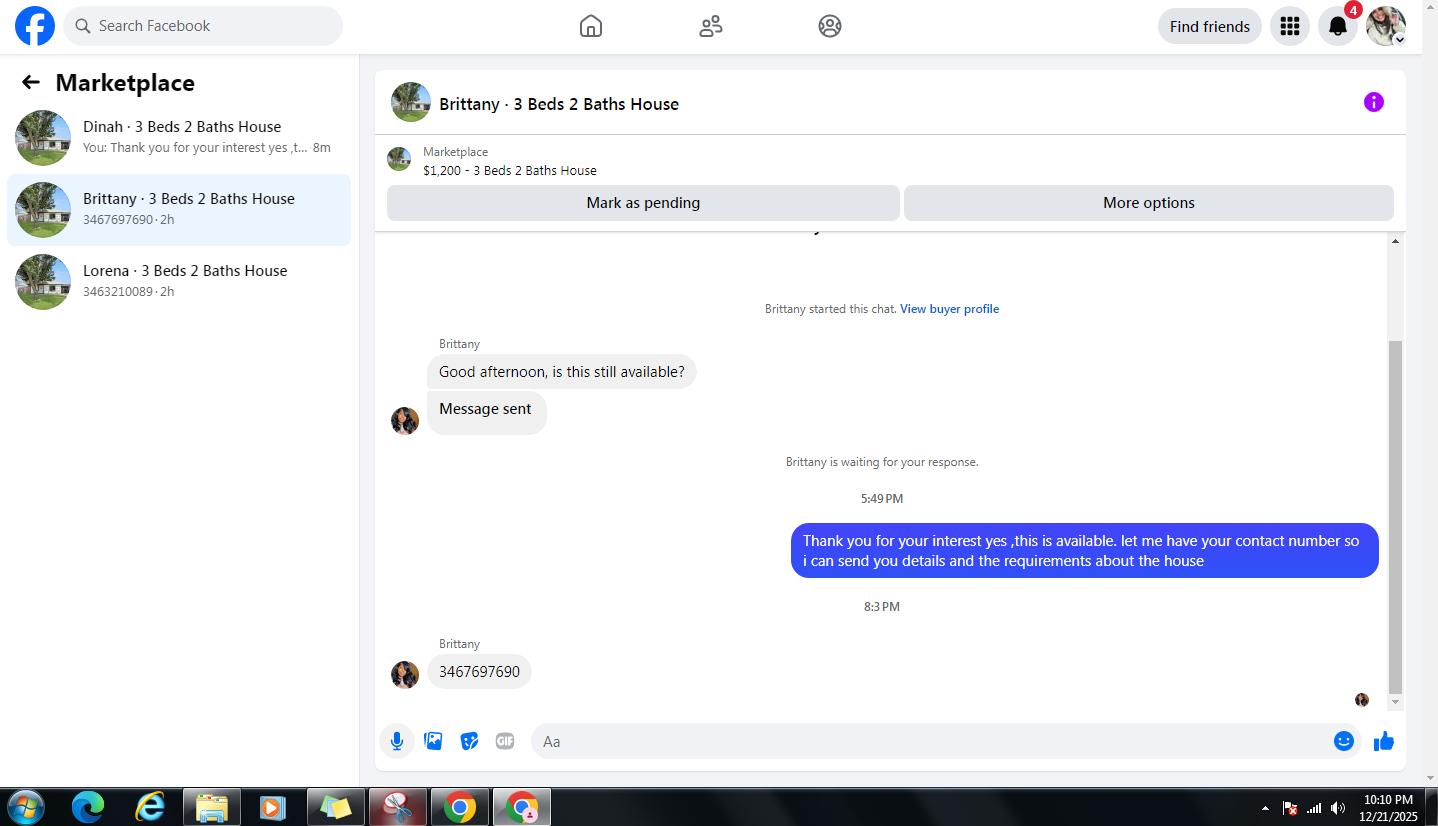Open the Windows Start button
Viewport: 1438px width, 826px height.
point(25,807)
